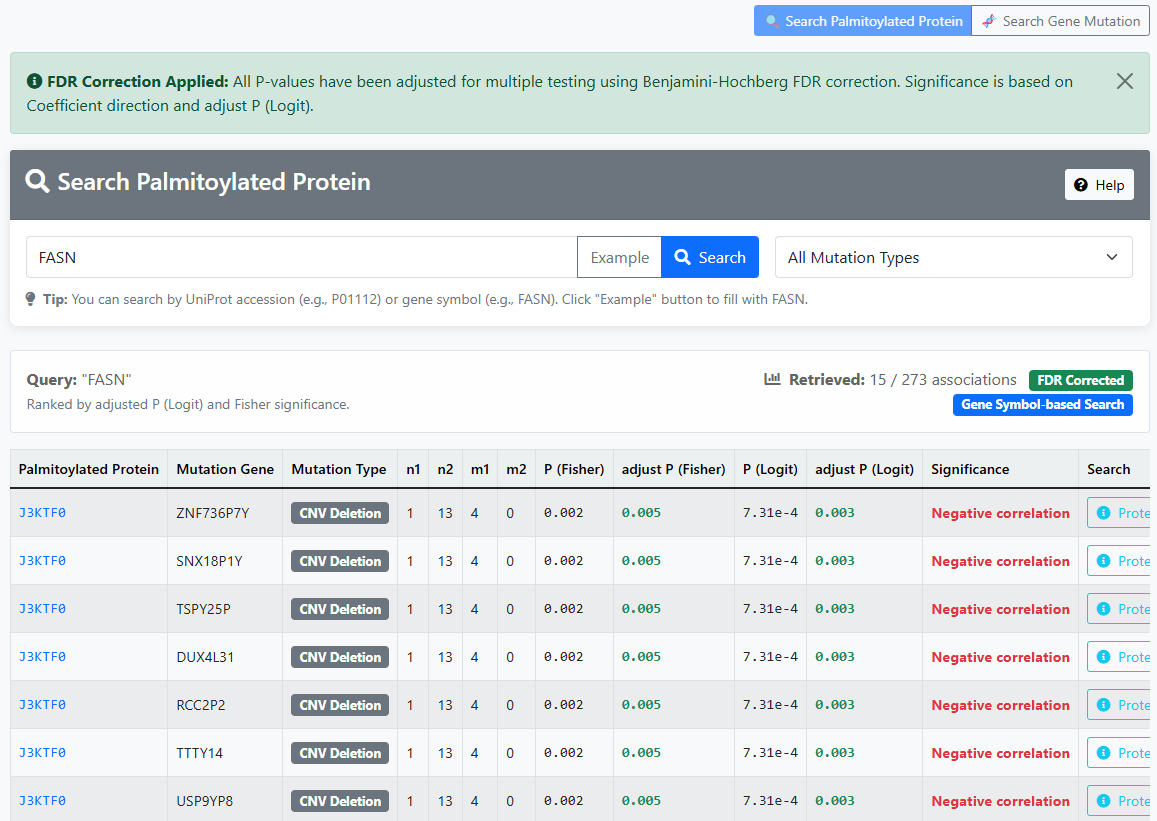Click the magnifier icon in panel header
The height and width of the screenshot is (821, 1157).
tap(37, 181)
